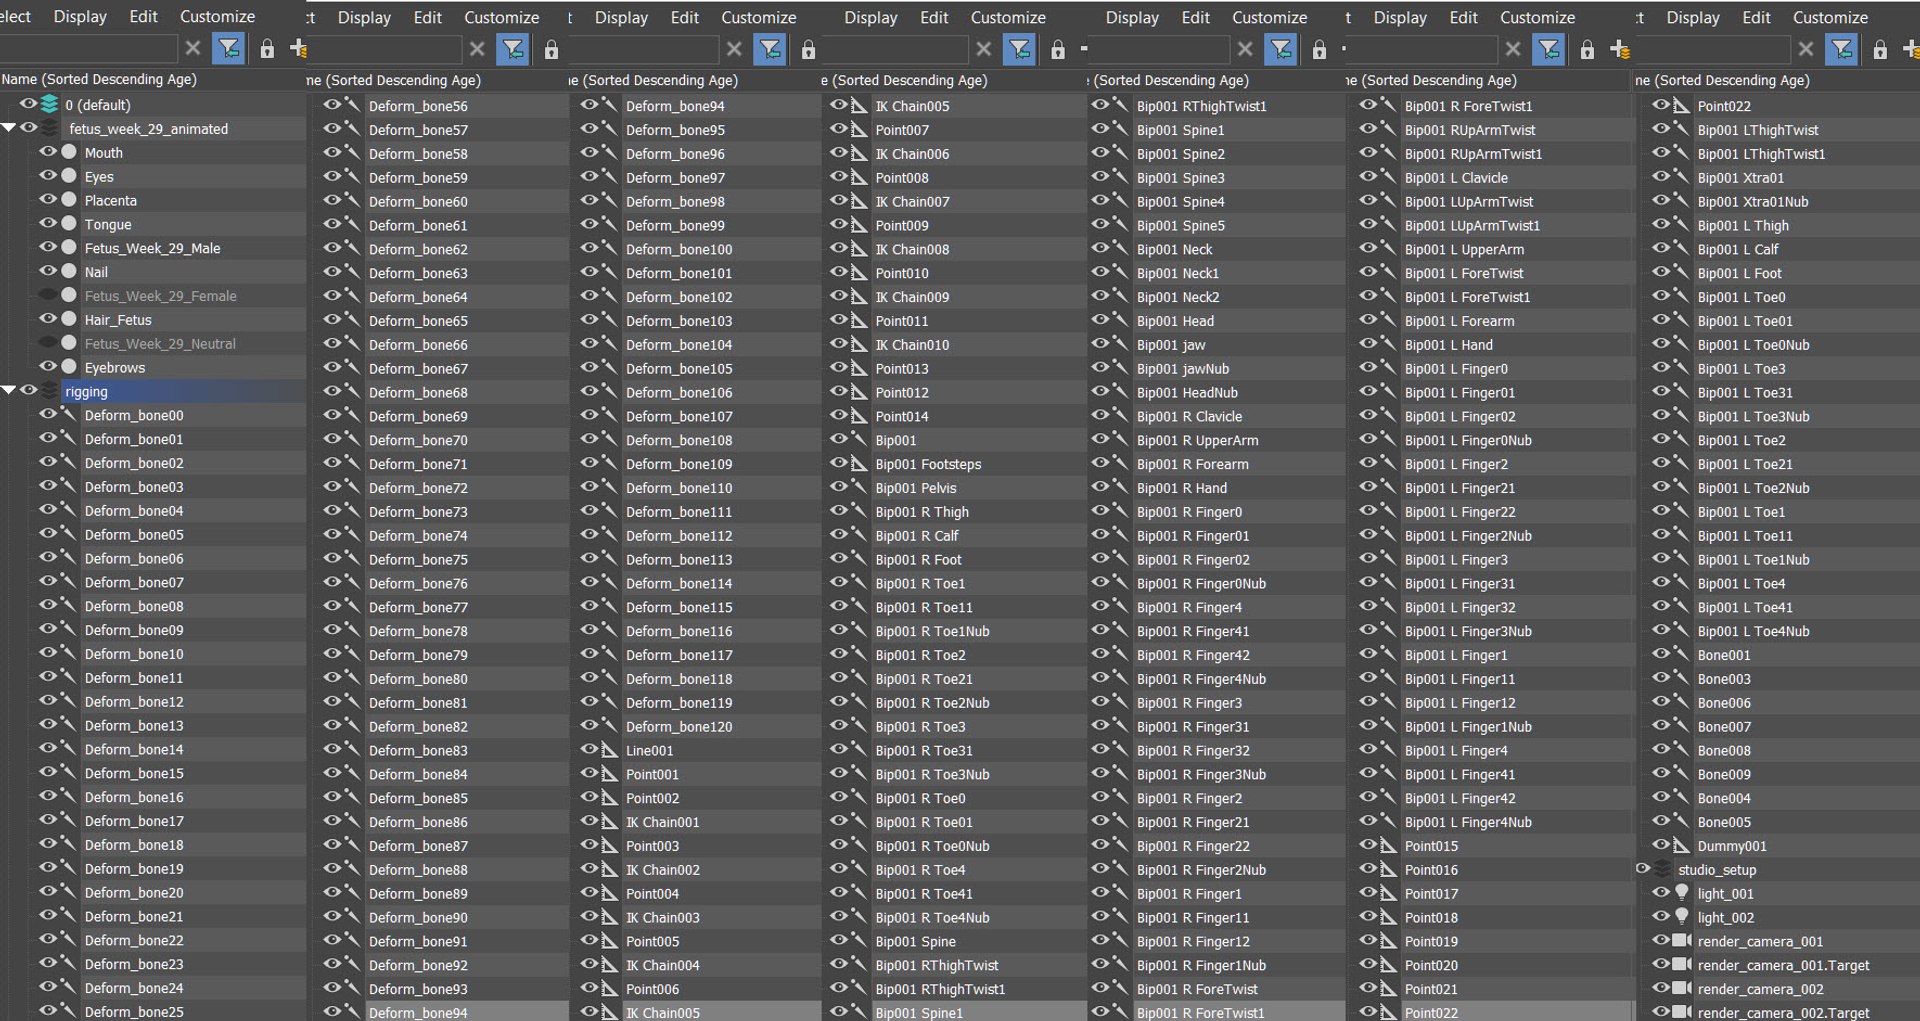The height and width of the screenshot is (1021, 1920).
Task: Click the Name column header above '0 (default)'
Action: (x=99, y=79)
